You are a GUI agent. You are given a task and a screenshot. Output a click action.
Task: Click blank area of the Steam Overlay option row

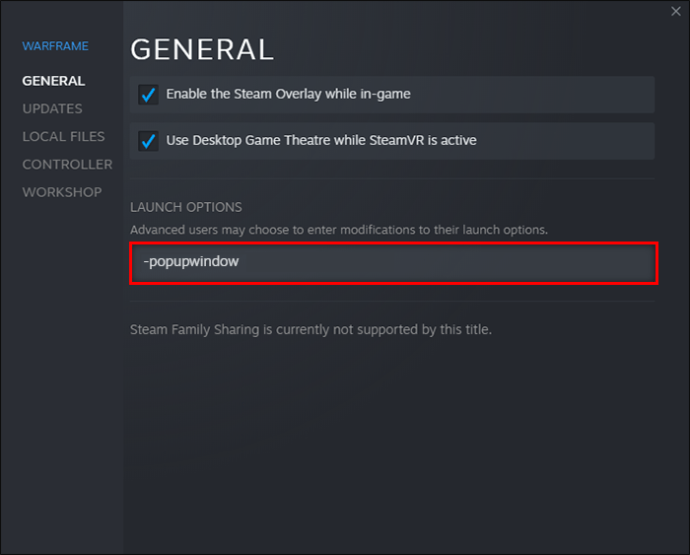540,94
